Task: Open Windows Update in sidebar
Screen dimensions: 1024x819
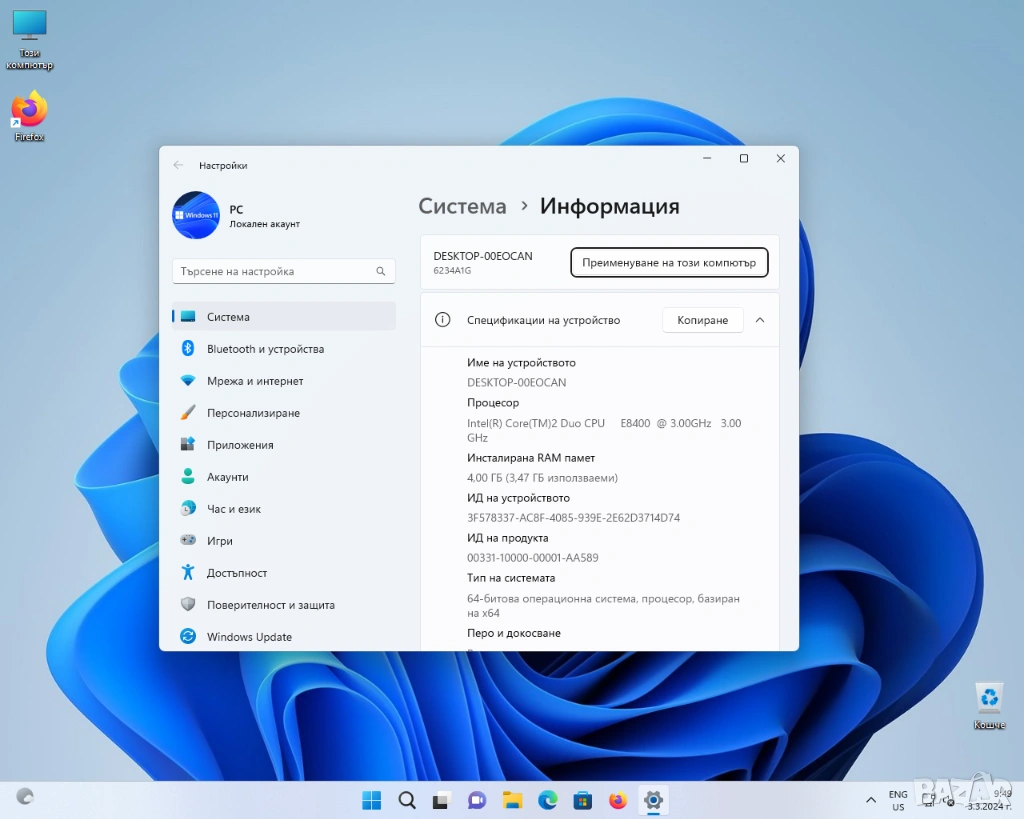Action: pos(249,637)
